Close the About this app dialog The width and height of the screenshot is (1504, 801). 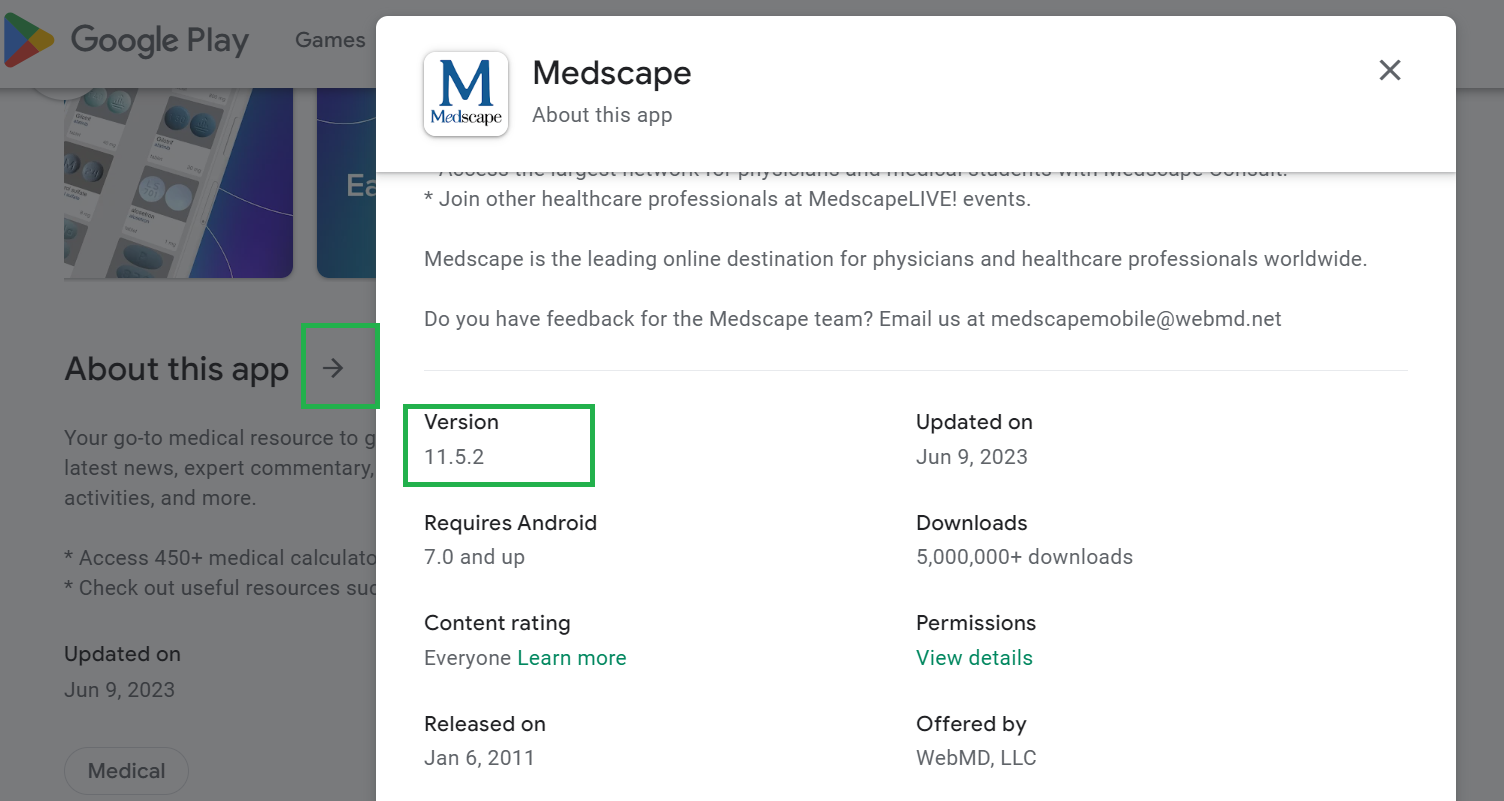1389,70
